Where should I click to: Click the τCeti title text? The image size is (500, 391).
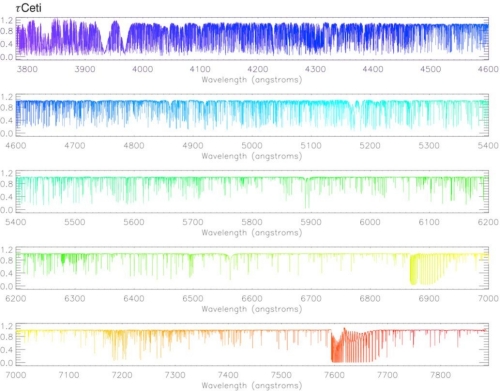point(29,8)
